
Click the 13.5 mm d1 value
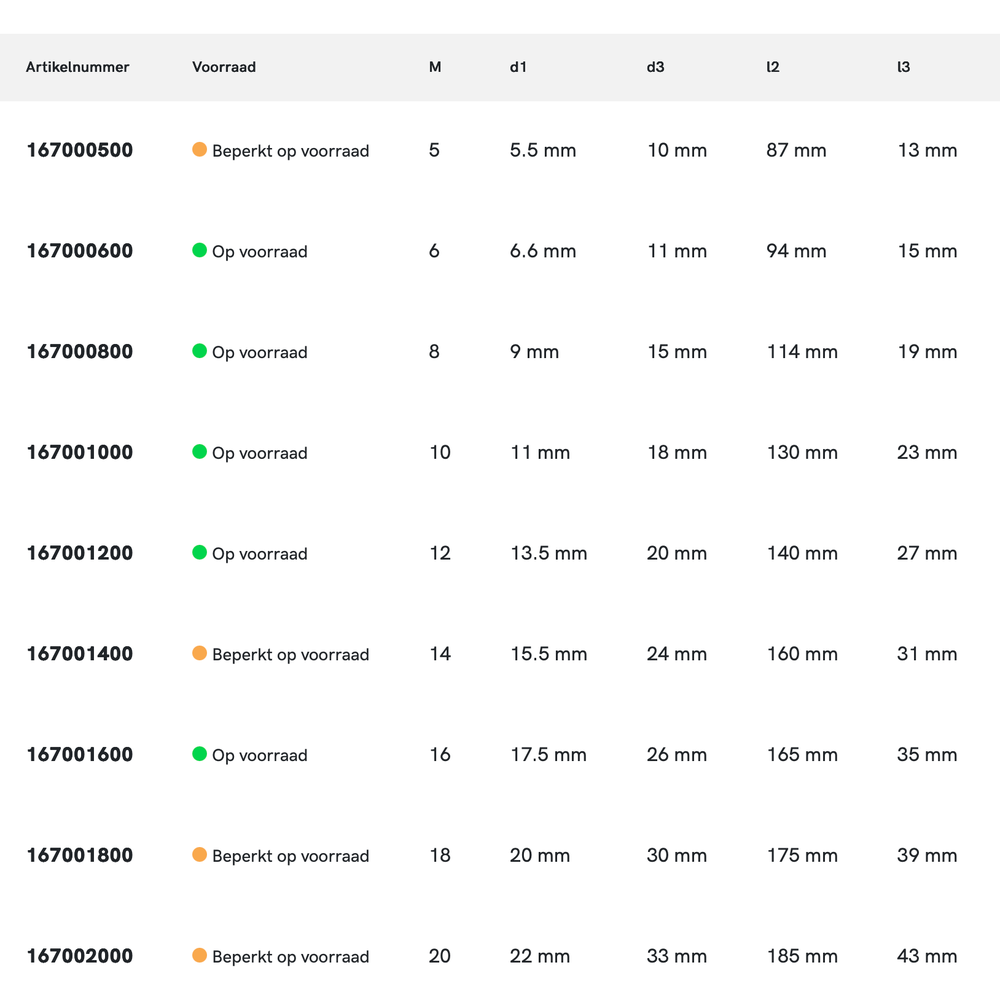tap(548, 553)
